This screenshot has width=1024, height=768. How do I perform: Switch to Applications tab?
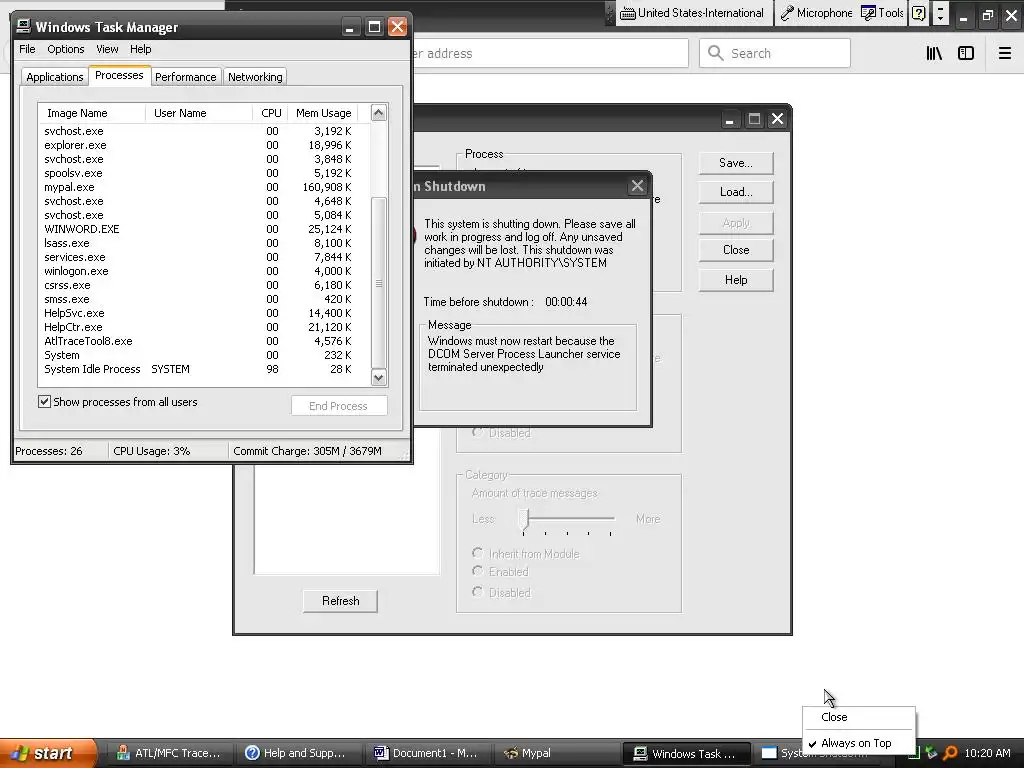coord(55,76)
